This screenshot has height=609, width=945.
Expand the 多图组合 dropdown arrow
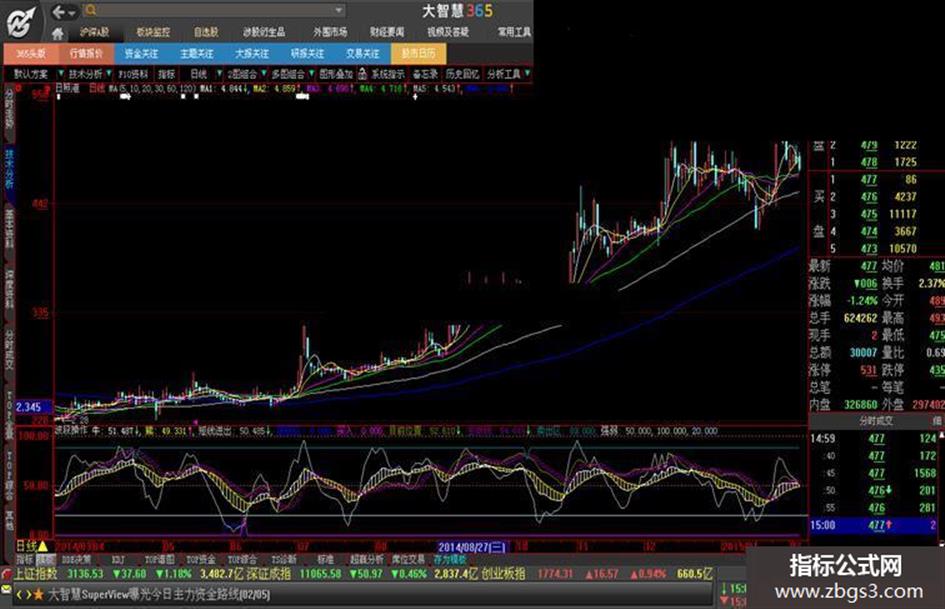(312, 74)
